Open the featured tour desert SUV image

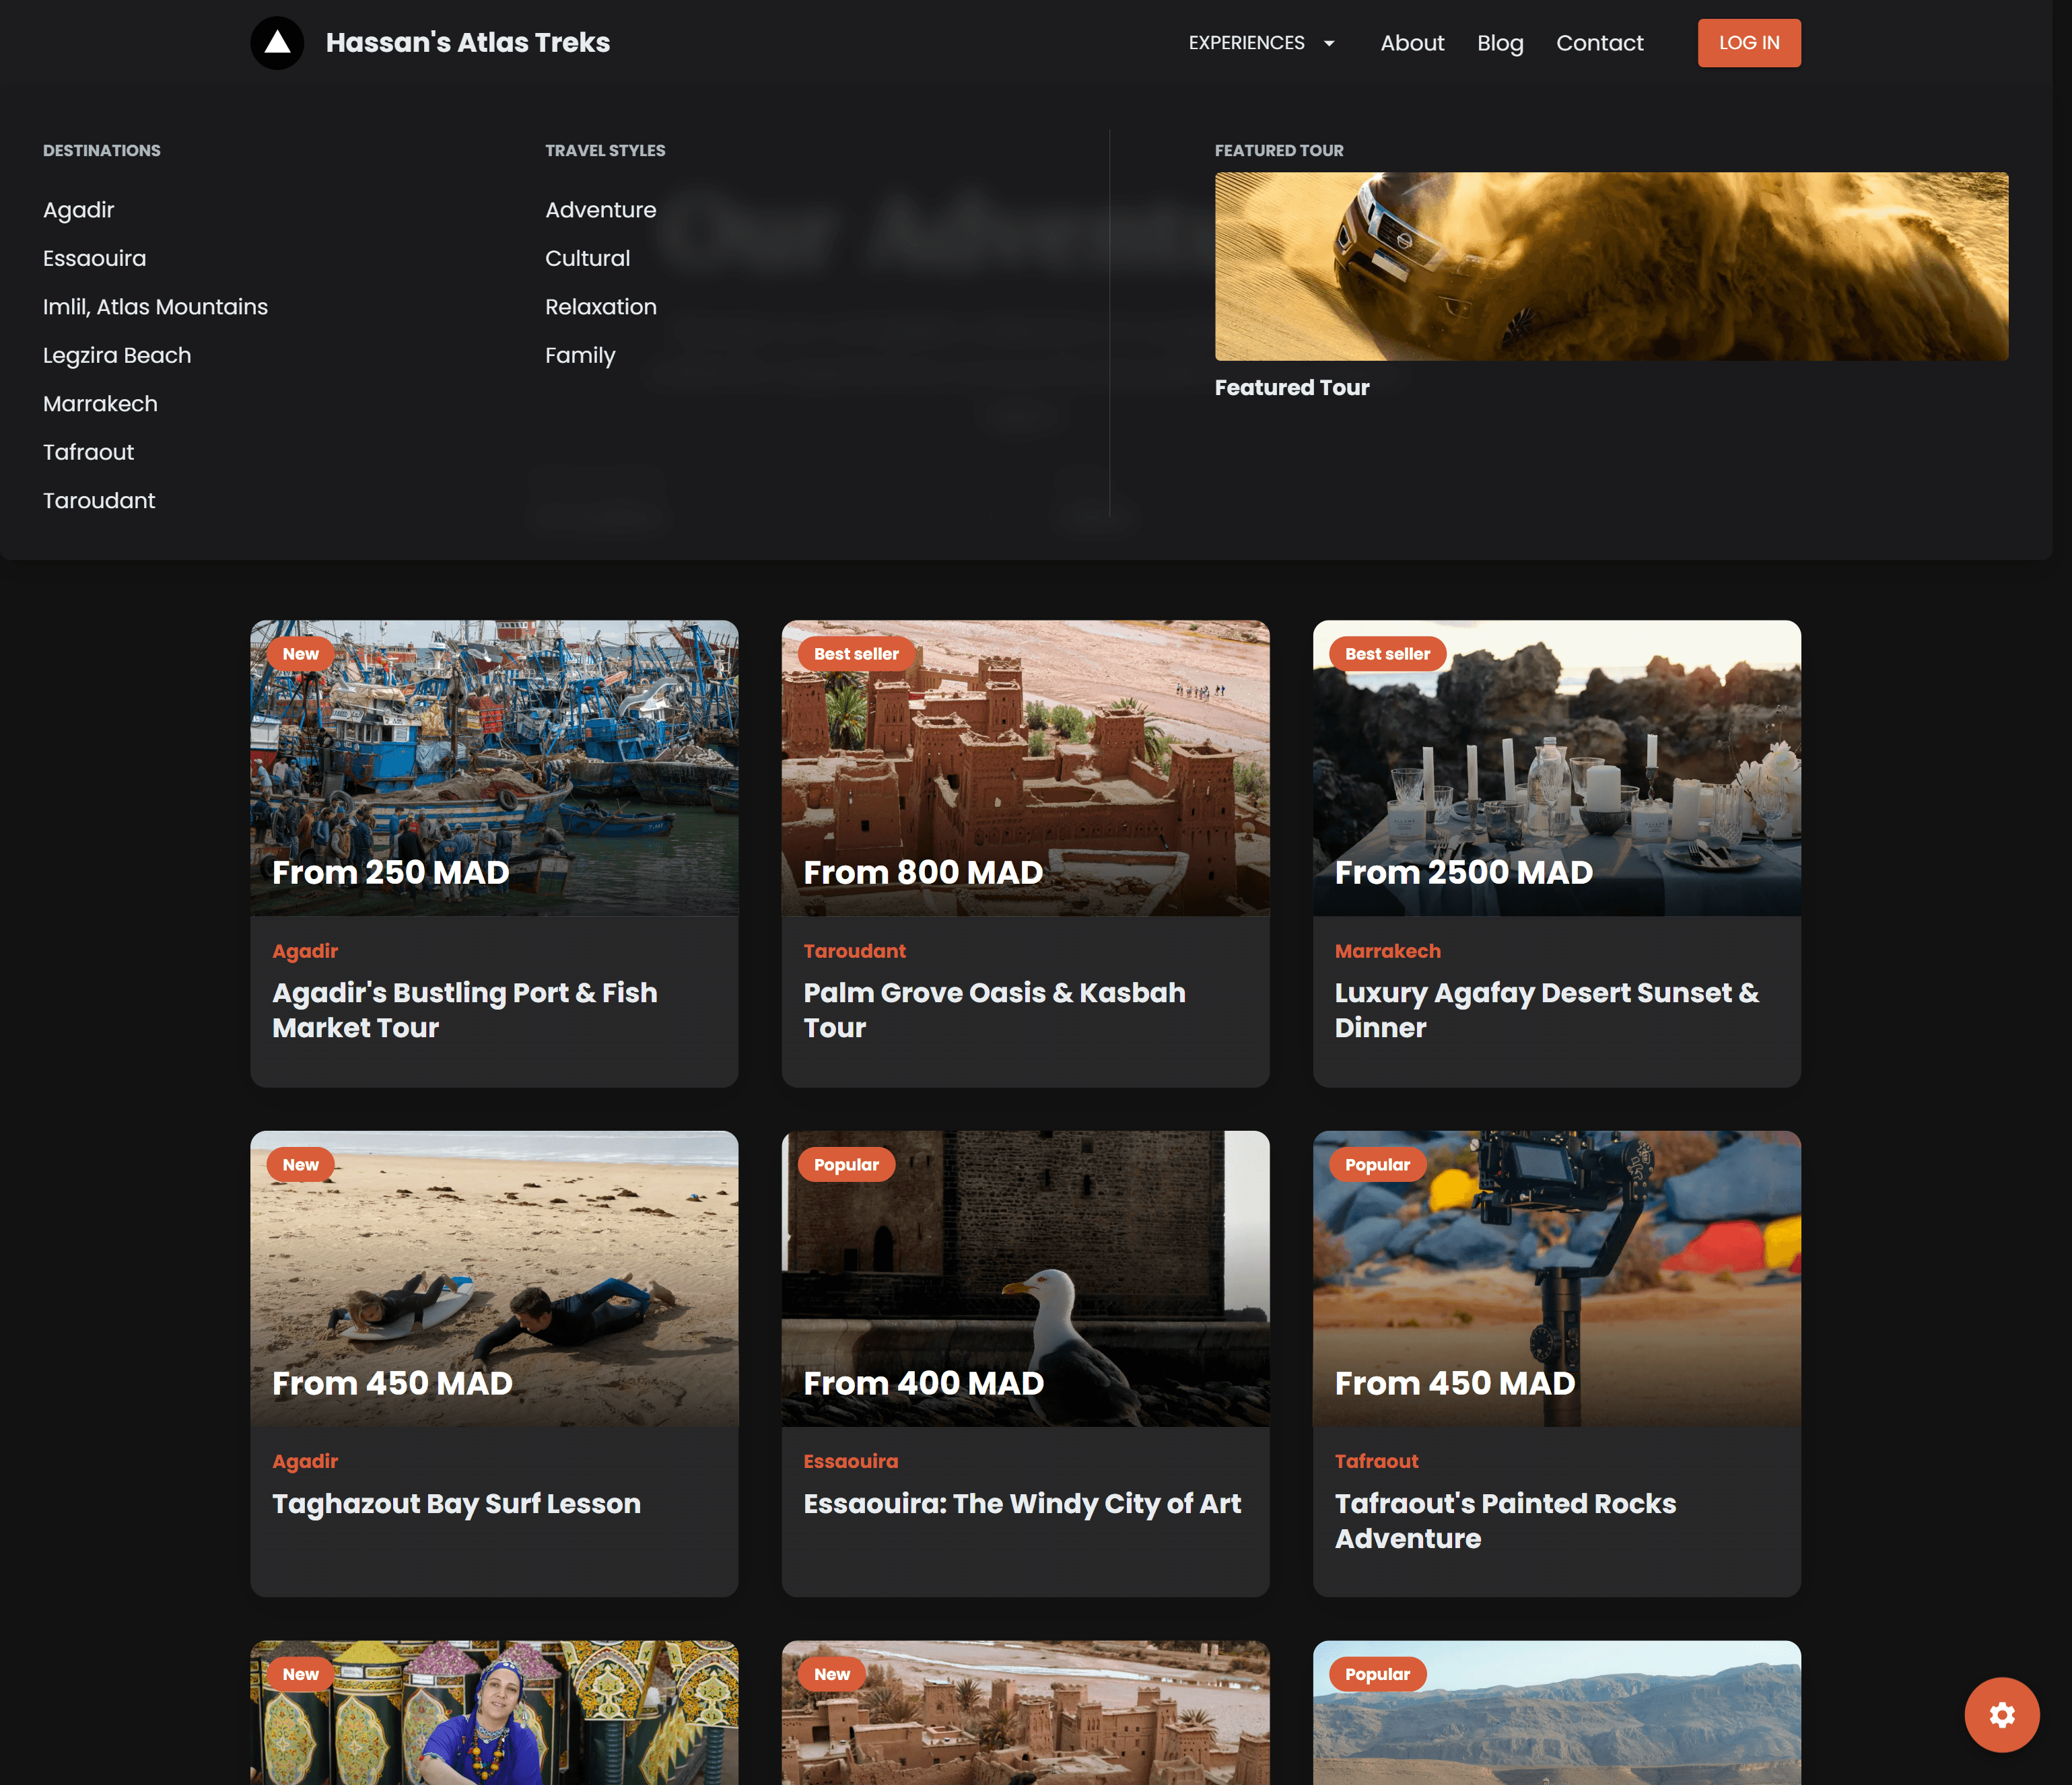pos(1611,266)
